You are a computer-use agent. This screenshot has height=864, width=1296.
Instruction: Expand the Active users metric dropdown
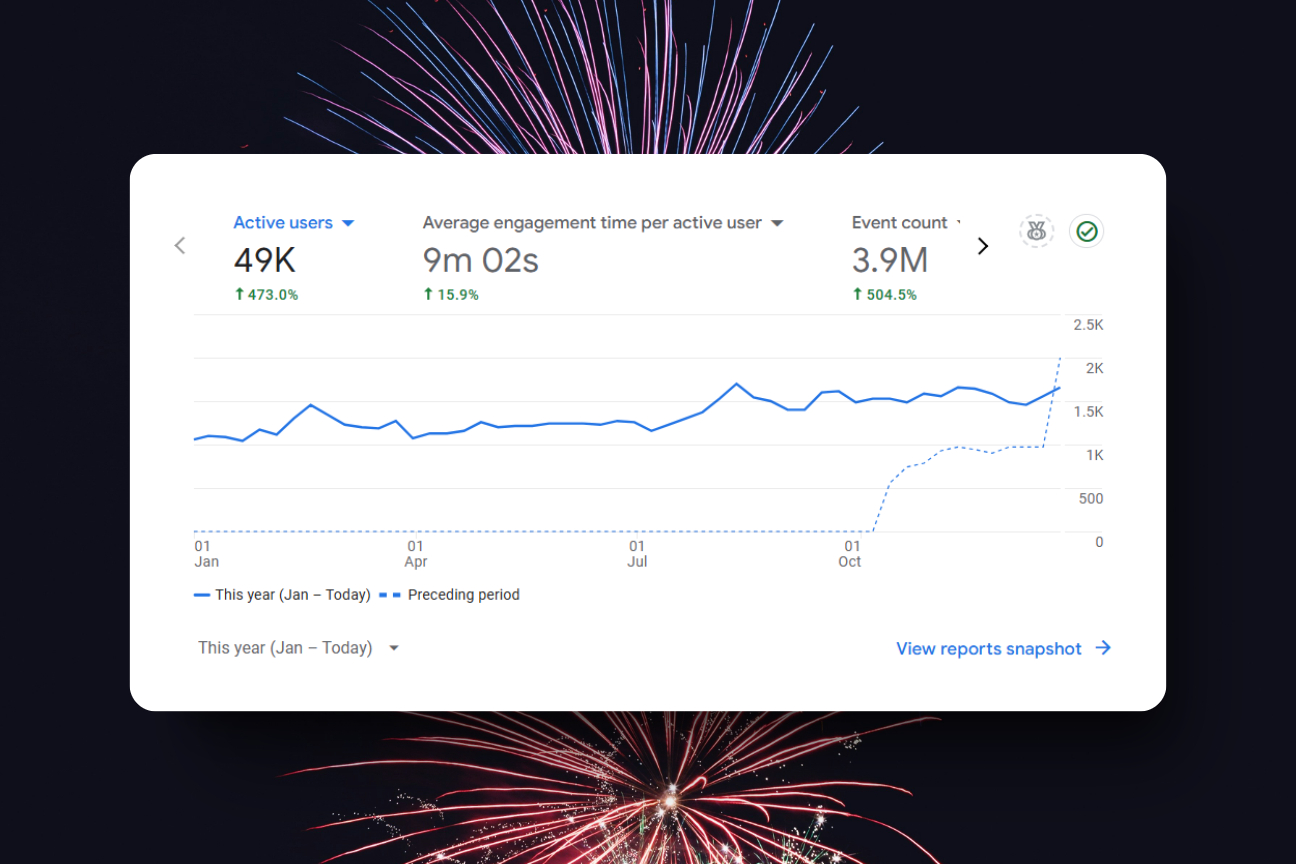(x=348, y=223)
